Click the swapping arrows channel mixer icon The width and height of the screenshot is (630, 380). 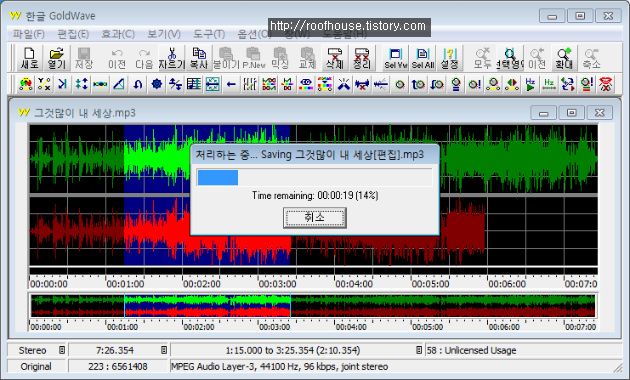(x=568, y=84)
